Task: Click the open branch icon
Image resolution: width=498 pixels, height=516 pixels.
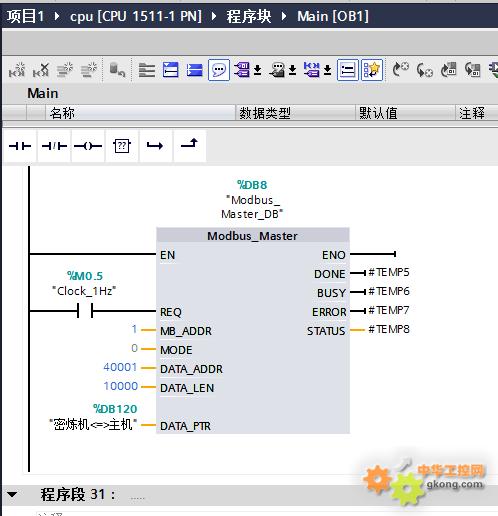Action: 156,146
